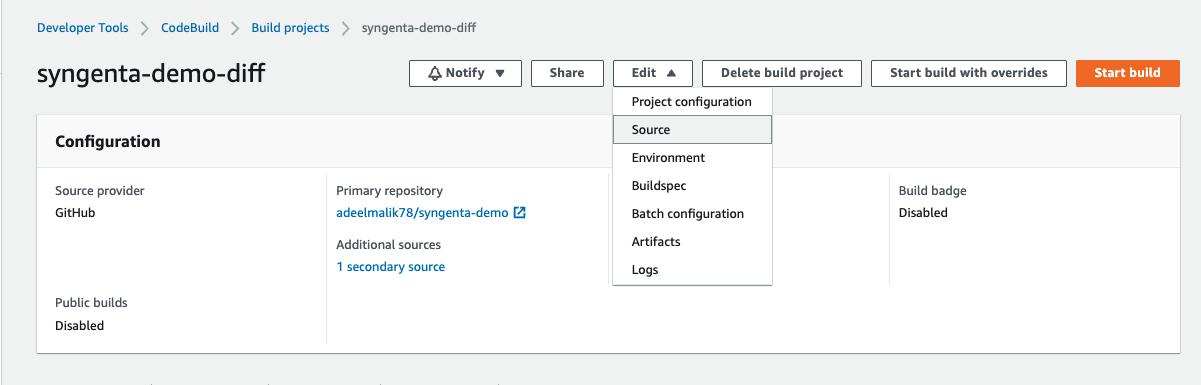The image size is (1201, 385).
Task: Click the Public builds Disabled value
Action: 79,326
